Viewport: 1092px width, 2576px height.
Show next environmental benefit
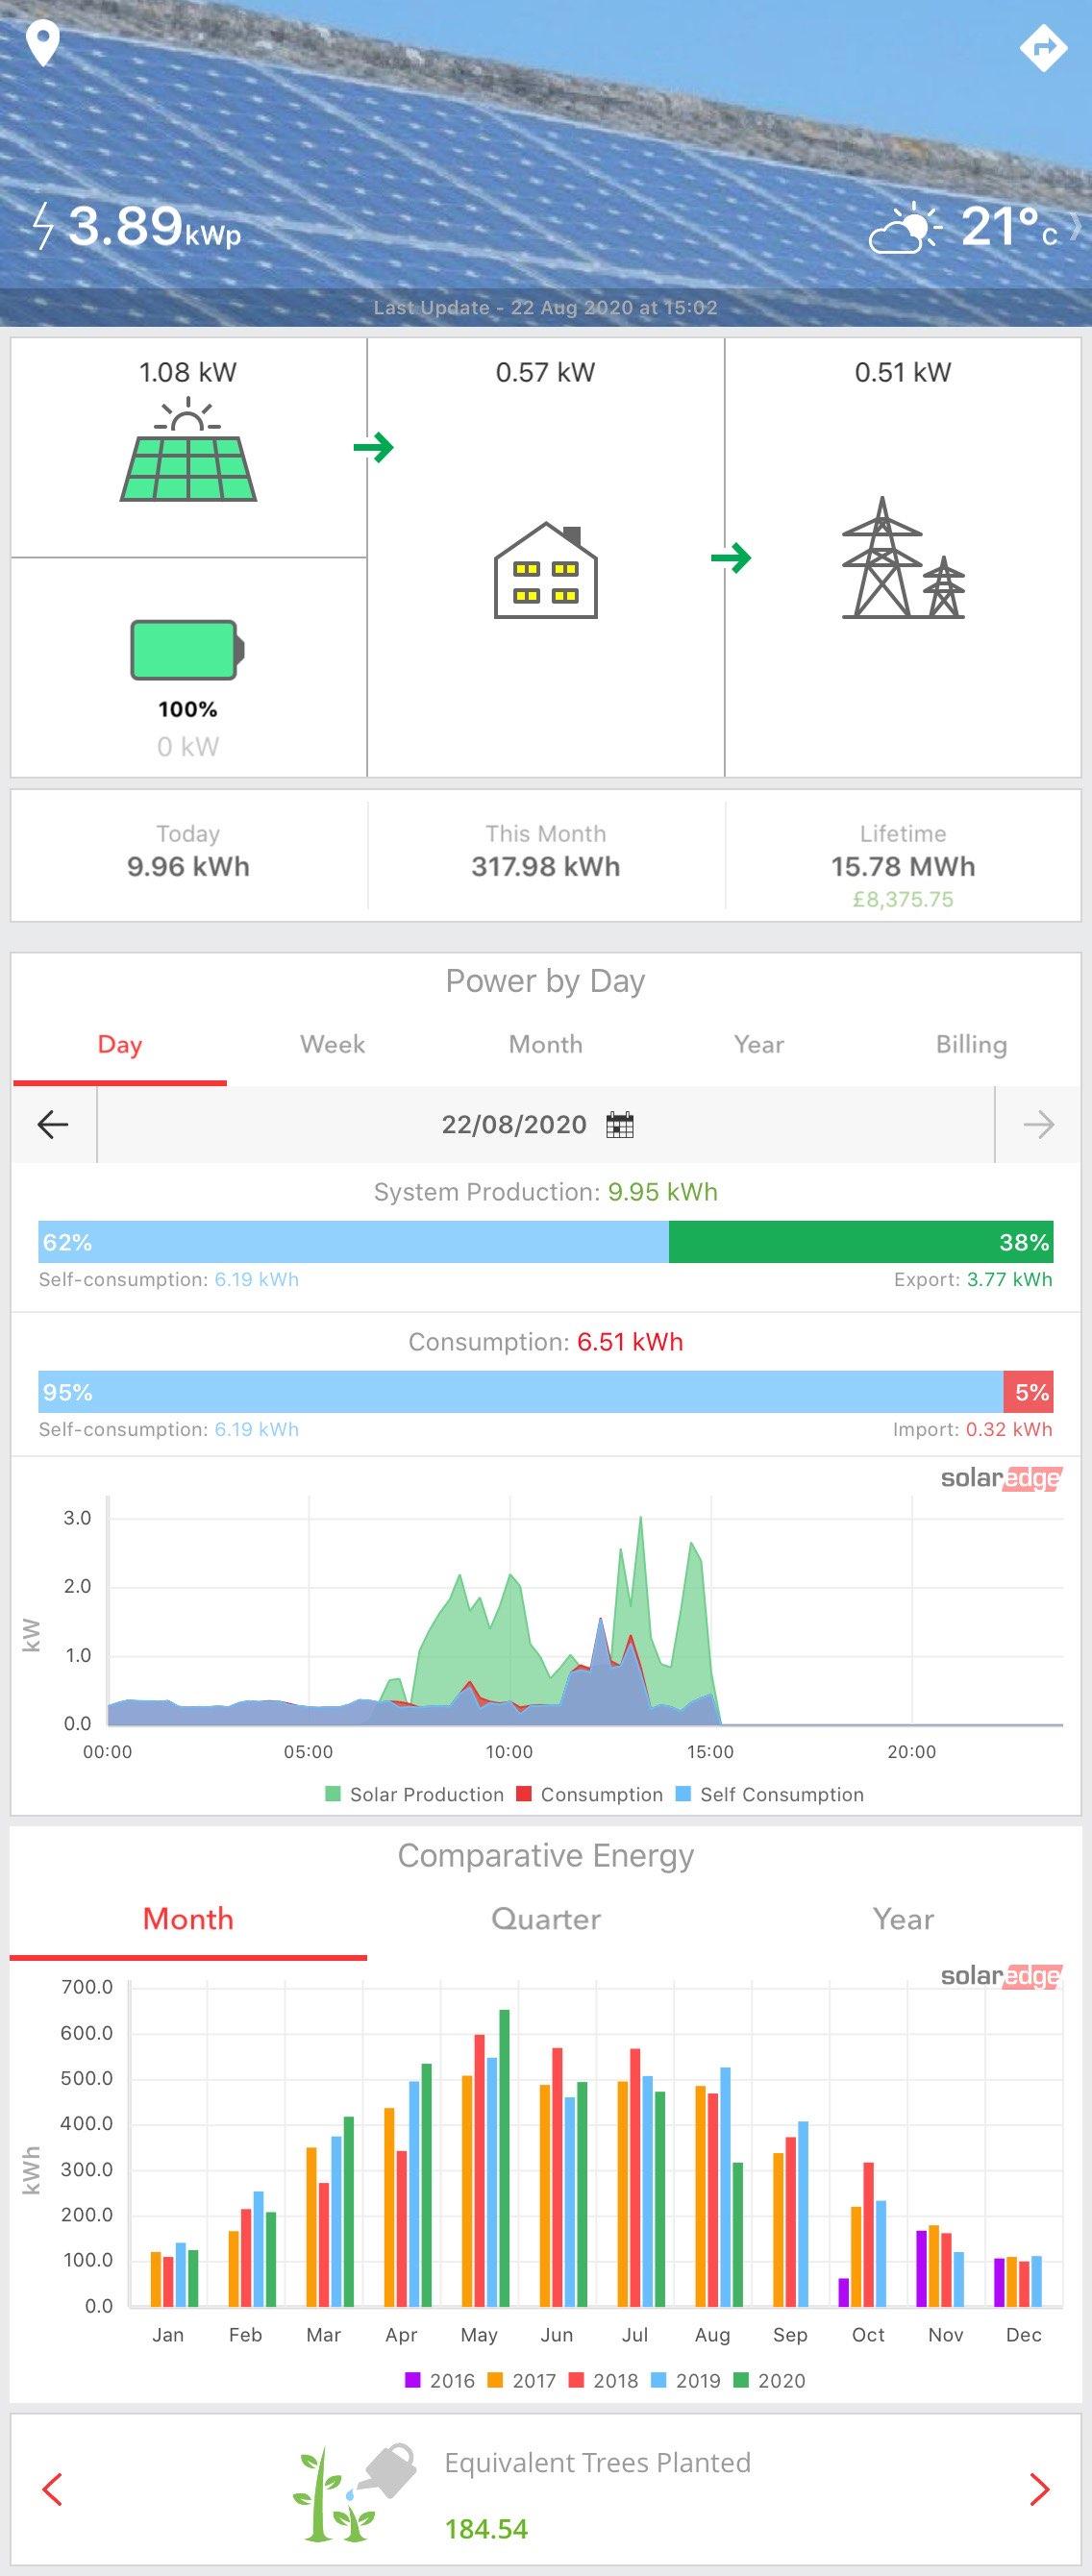1039,2490
